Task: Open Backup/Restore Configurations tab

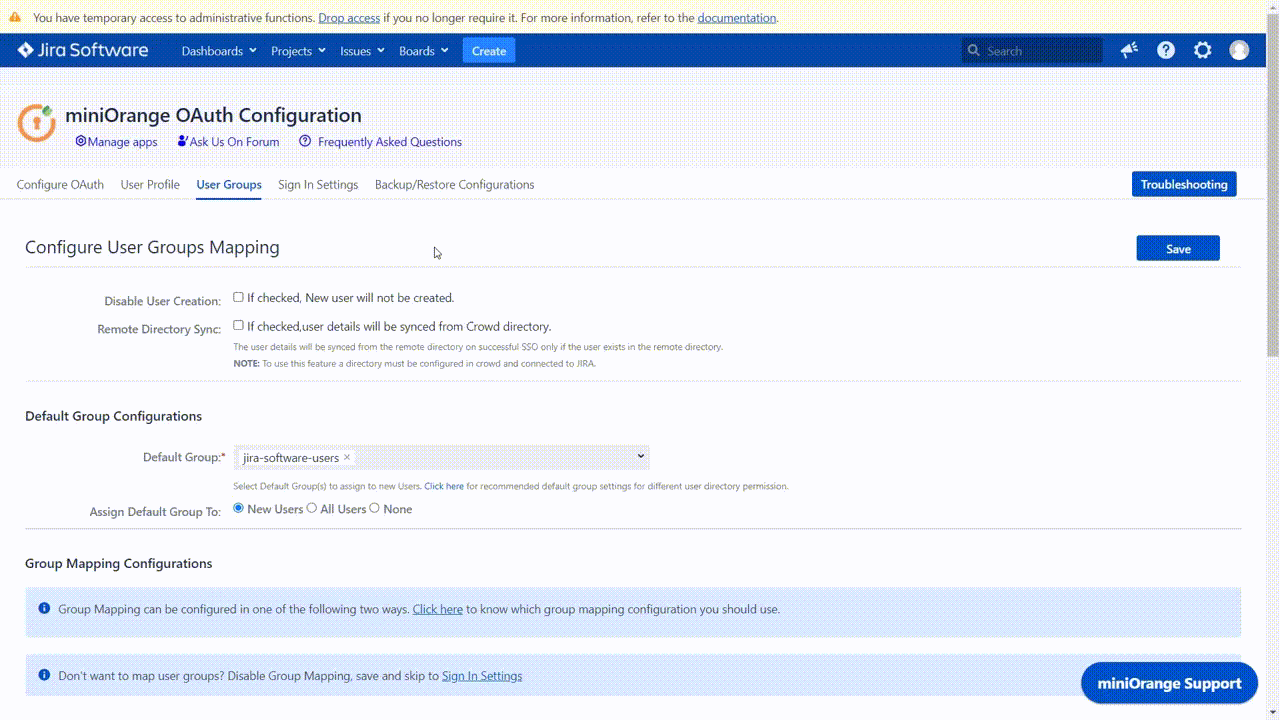Action: point(454,184)
